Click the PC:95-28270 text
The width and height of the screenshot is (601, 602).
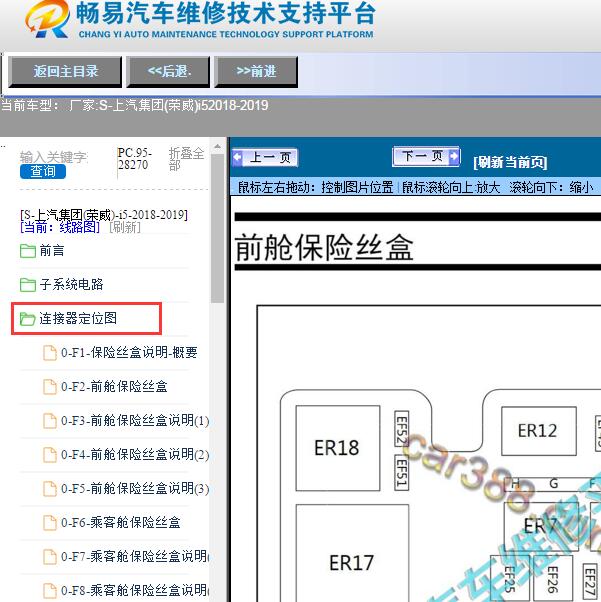(x=134, y=159)
